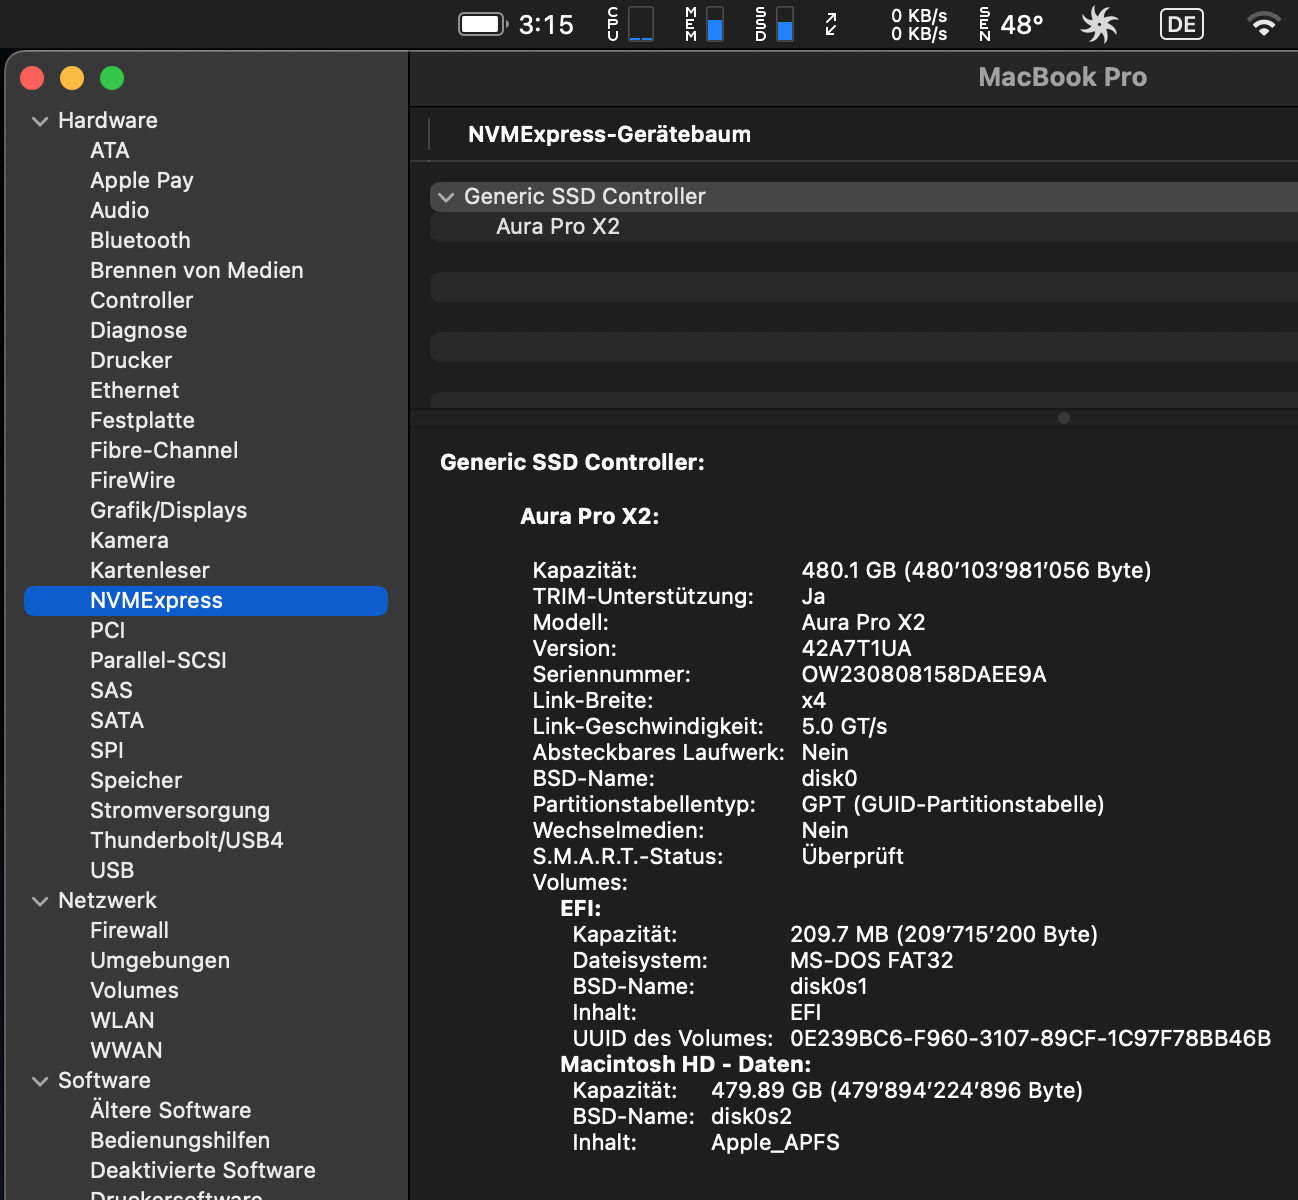
Task: Click the pane splitter handle dot
Action: [x=1064, y=418]
